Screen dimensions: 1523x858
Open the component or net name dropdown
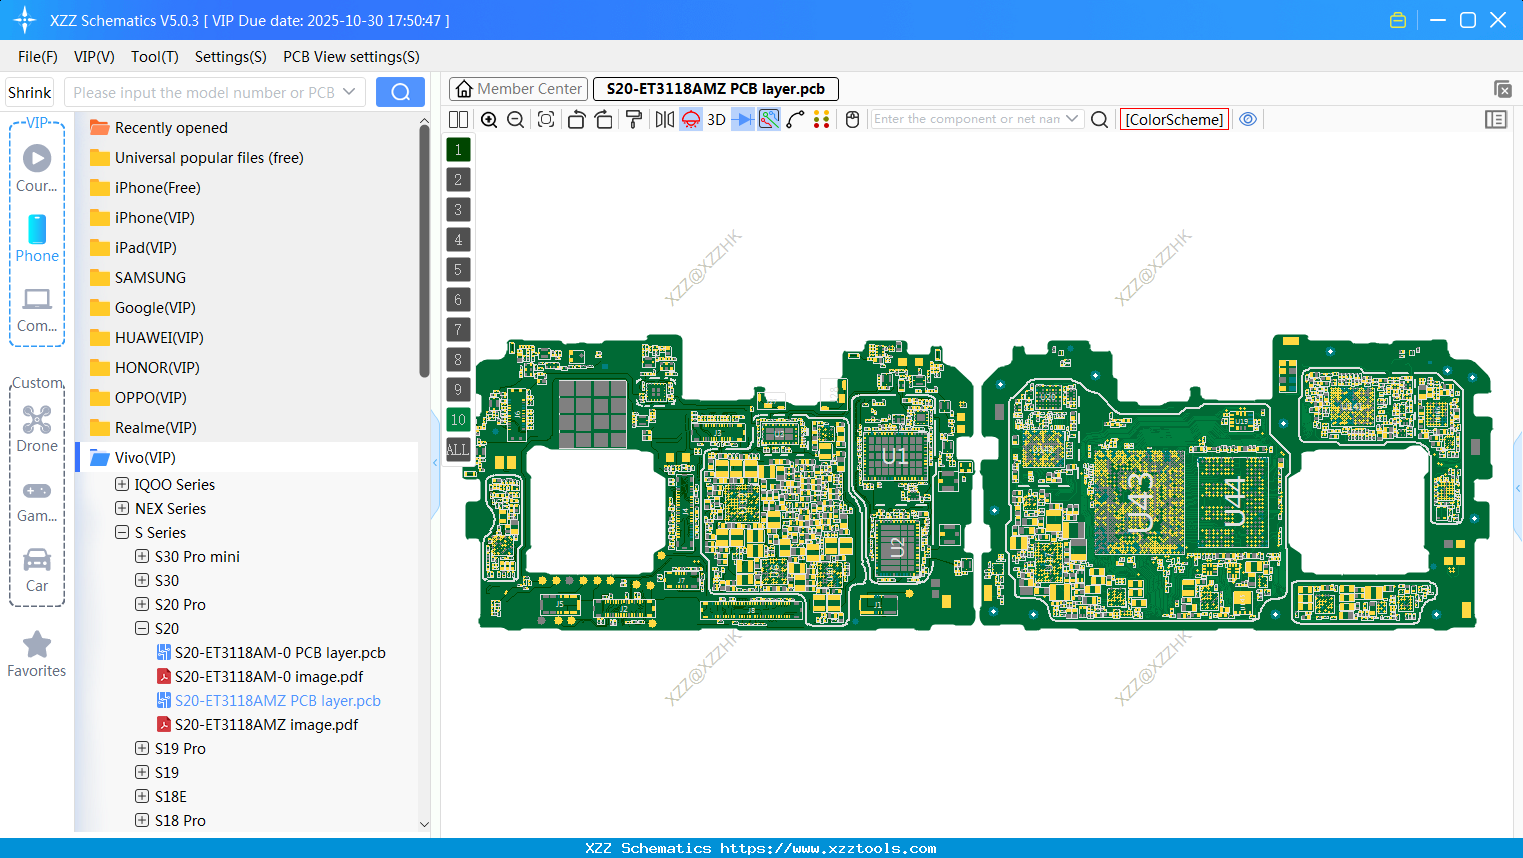coord(1072,119)
